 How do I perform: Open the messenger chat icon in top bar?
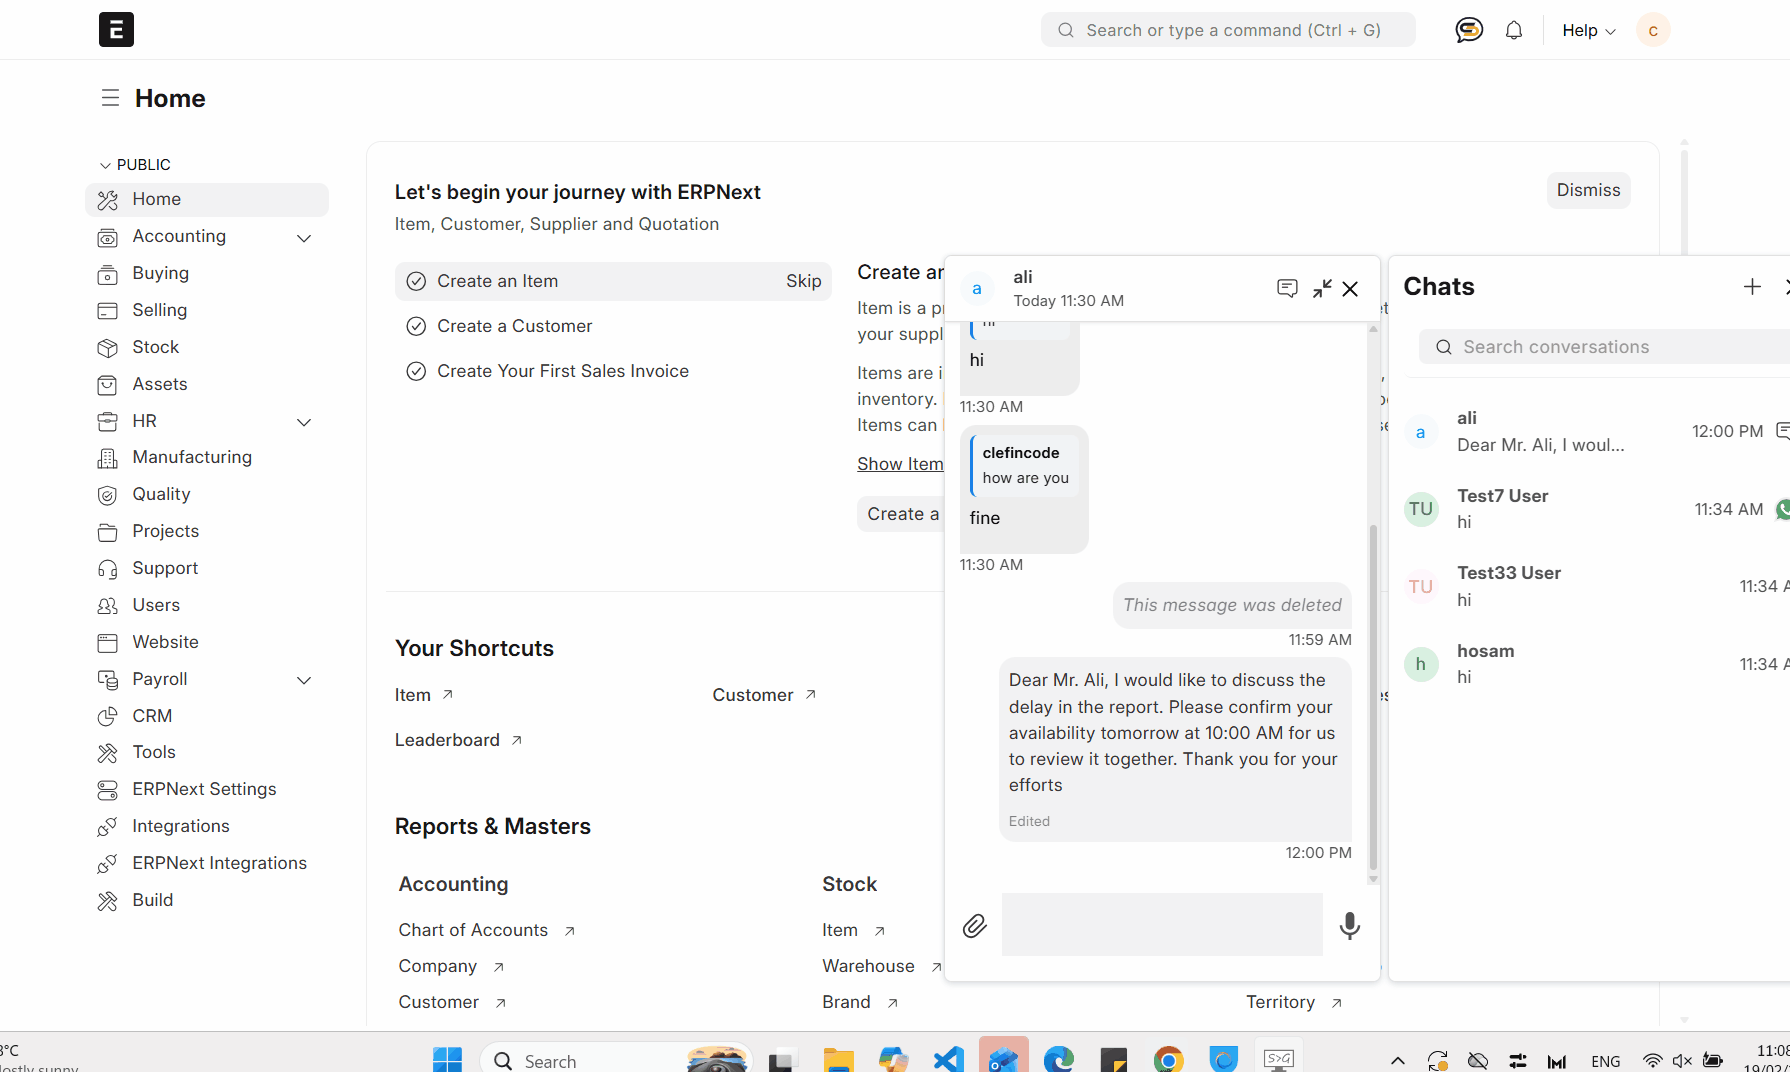click(x=1469, y=29)
